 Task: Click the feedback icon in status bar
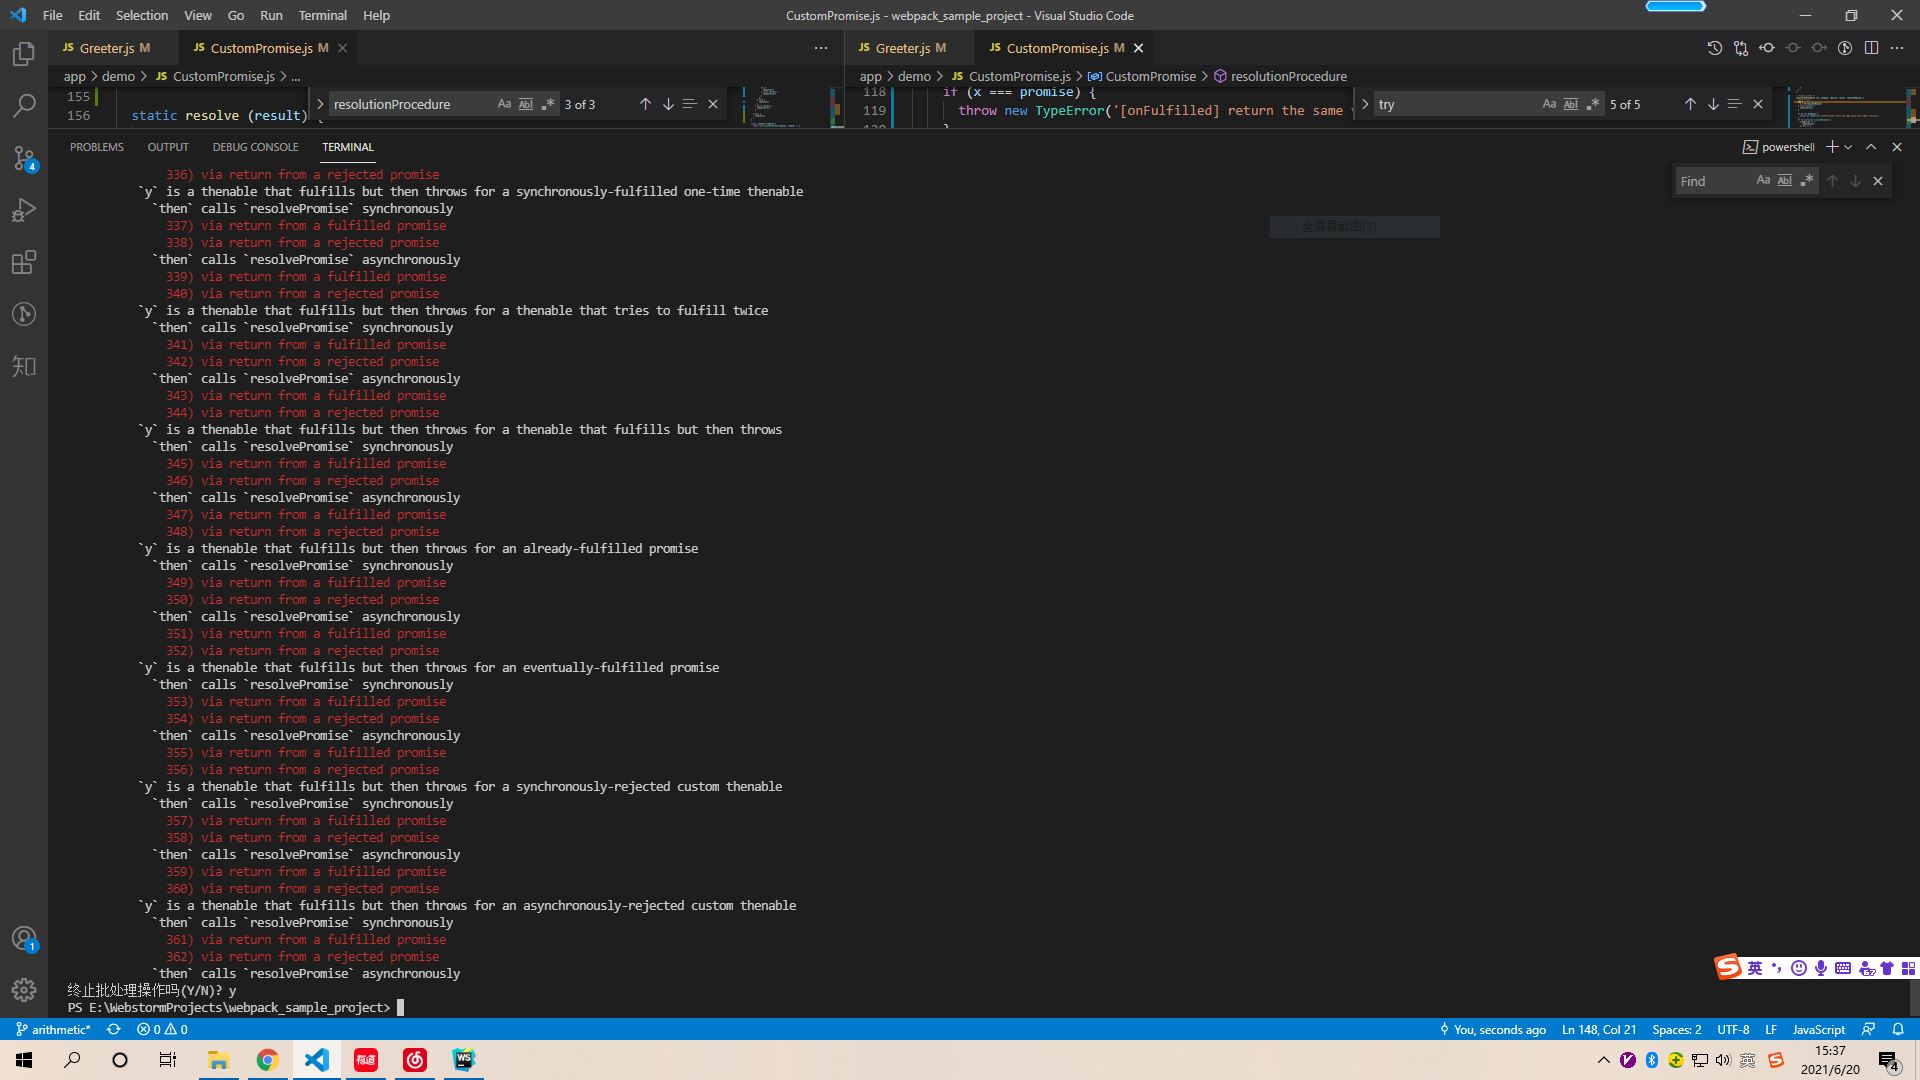click(1868, 1029)
